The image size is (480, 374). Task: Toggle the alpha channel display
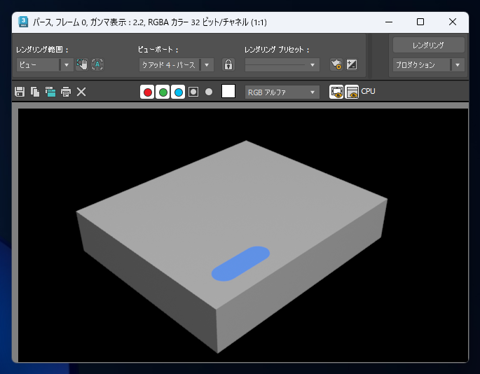point(193,92)
